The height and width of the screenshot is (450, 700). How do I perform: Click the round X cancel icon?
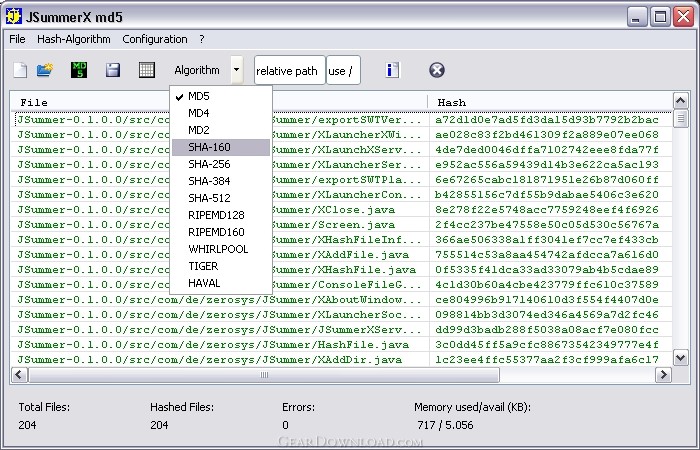(437, 70)
